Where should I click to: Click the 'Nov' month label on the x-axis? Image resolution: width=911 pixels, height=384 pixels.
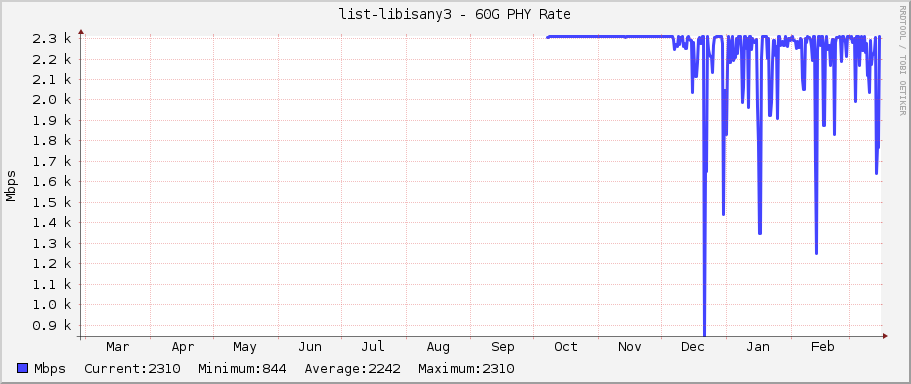coord(629,347)
